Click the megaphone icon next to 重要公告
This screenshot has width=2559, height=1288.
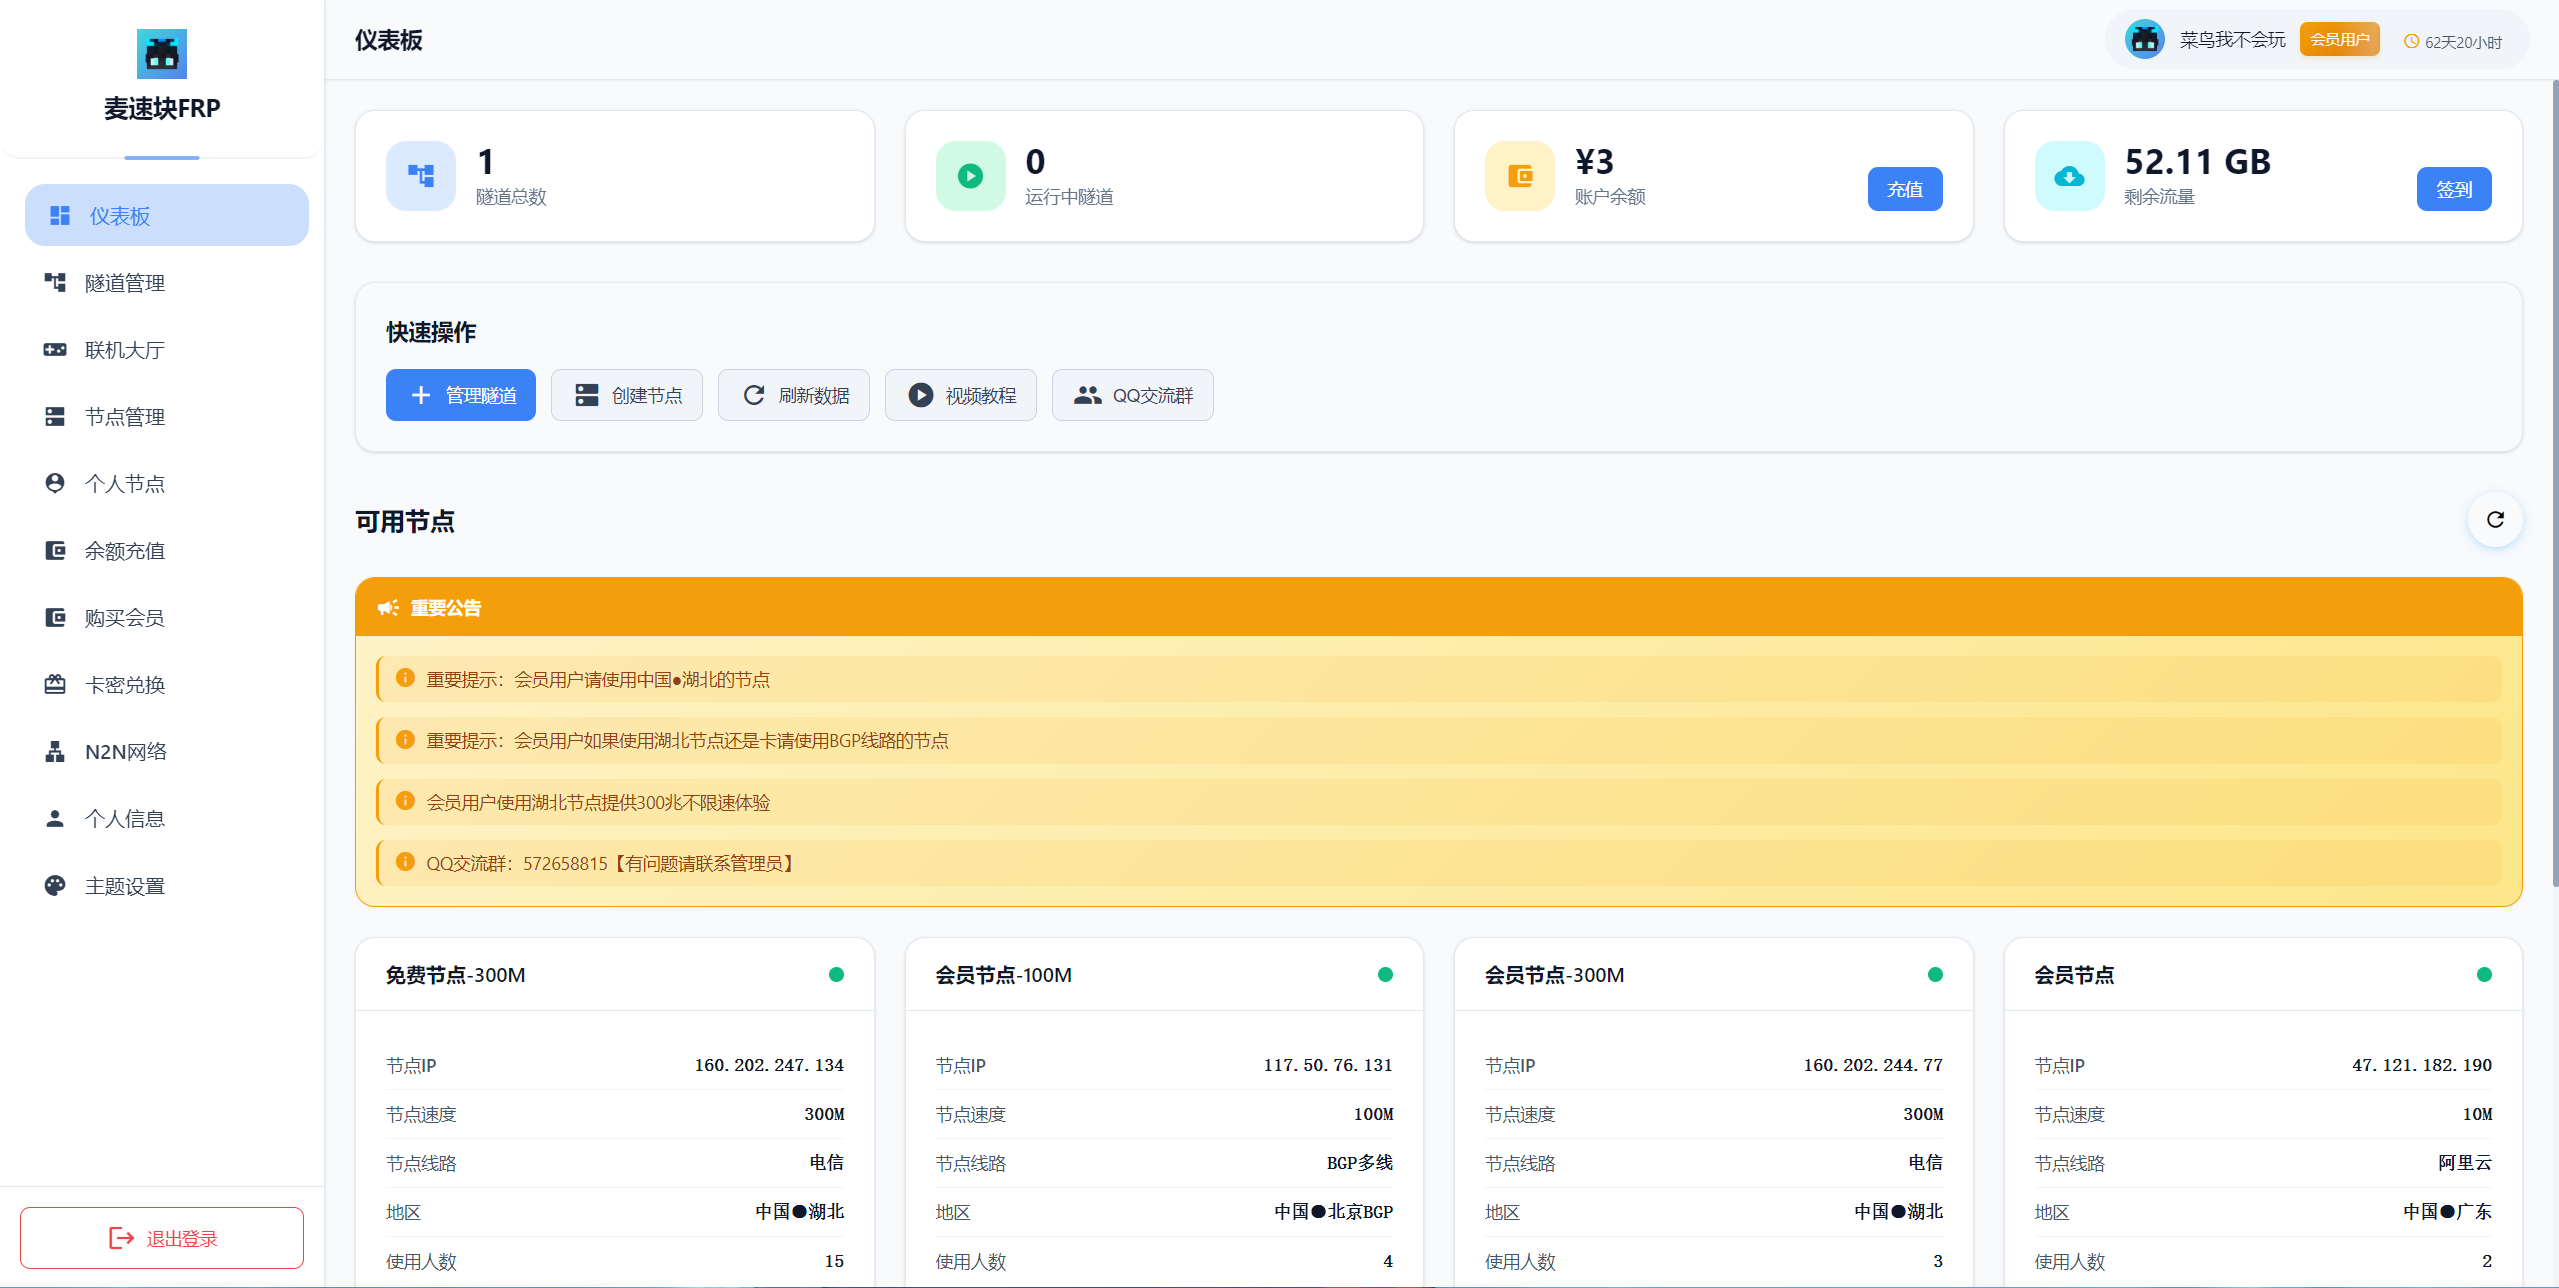(x=388, y=608)
